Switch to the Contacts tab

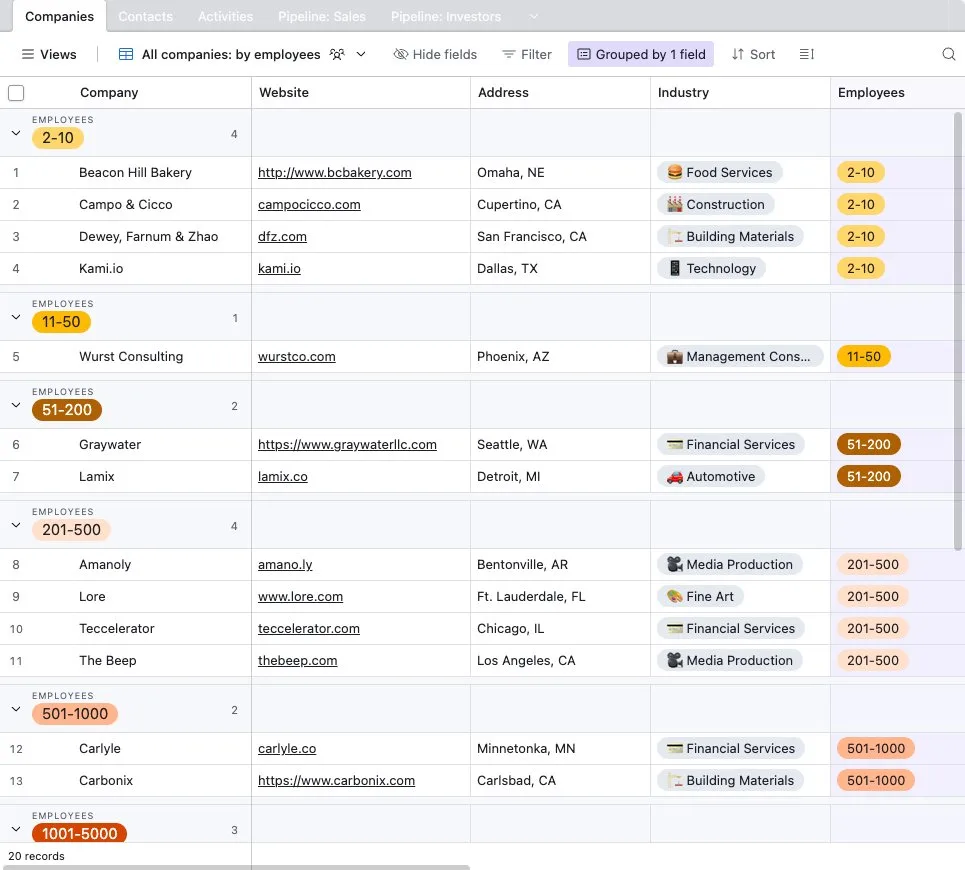[x=145, y=17]
